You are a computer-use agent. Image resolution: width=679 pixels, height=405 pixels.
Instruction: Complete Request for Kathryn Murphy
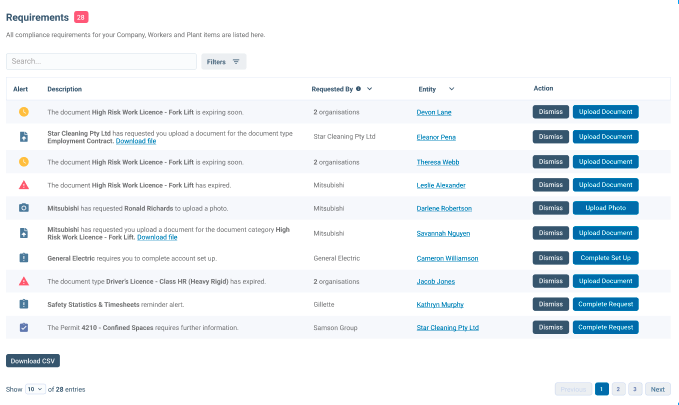605,304
